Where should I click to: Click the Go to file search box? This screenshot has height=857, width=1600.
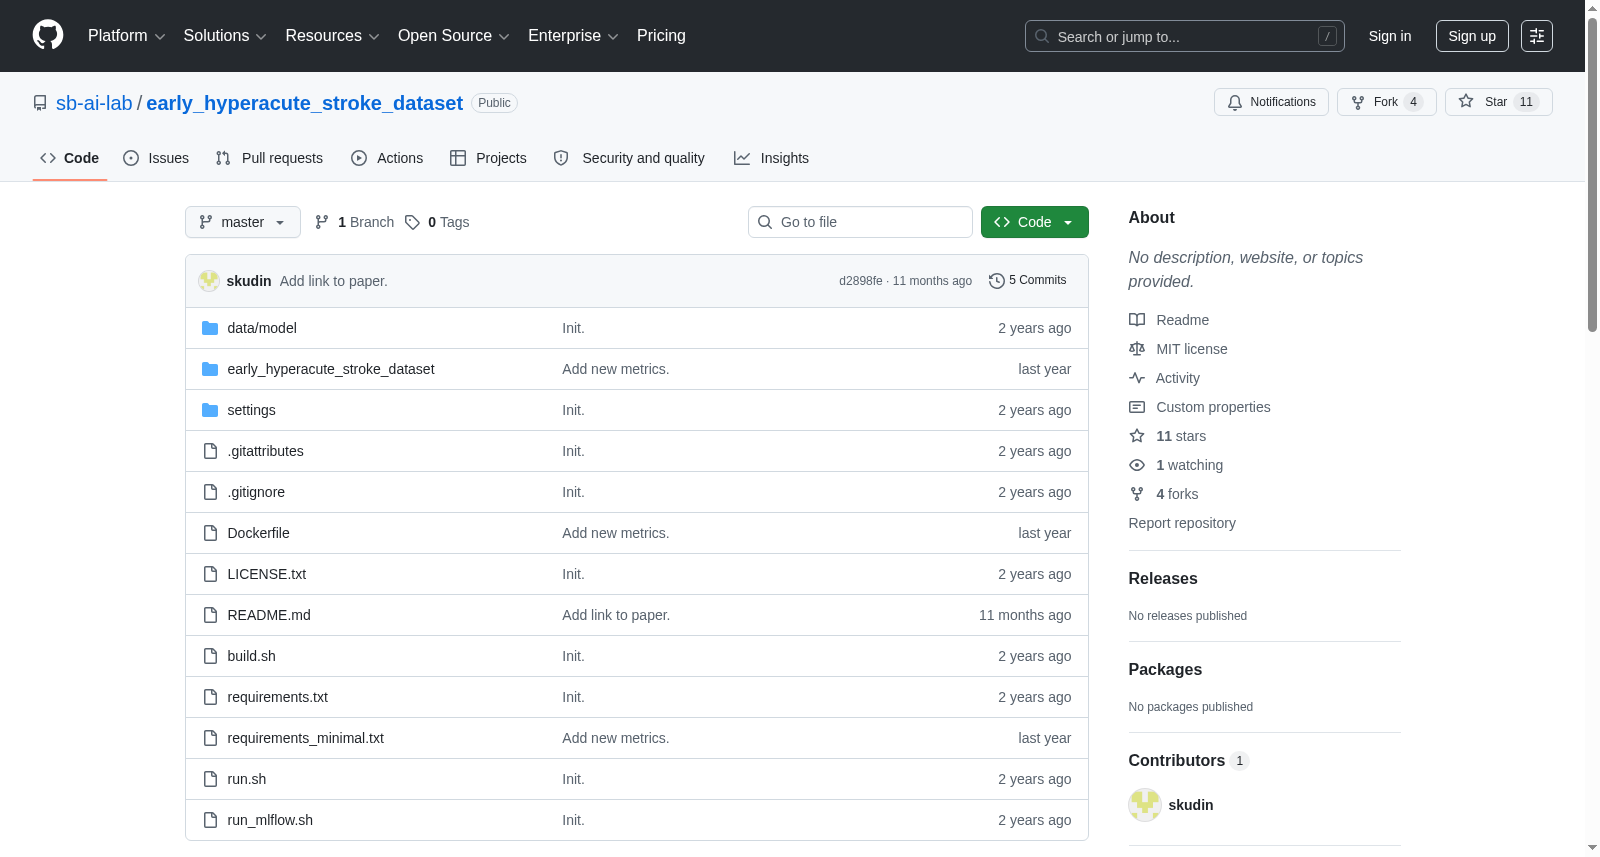coord(860,222)
